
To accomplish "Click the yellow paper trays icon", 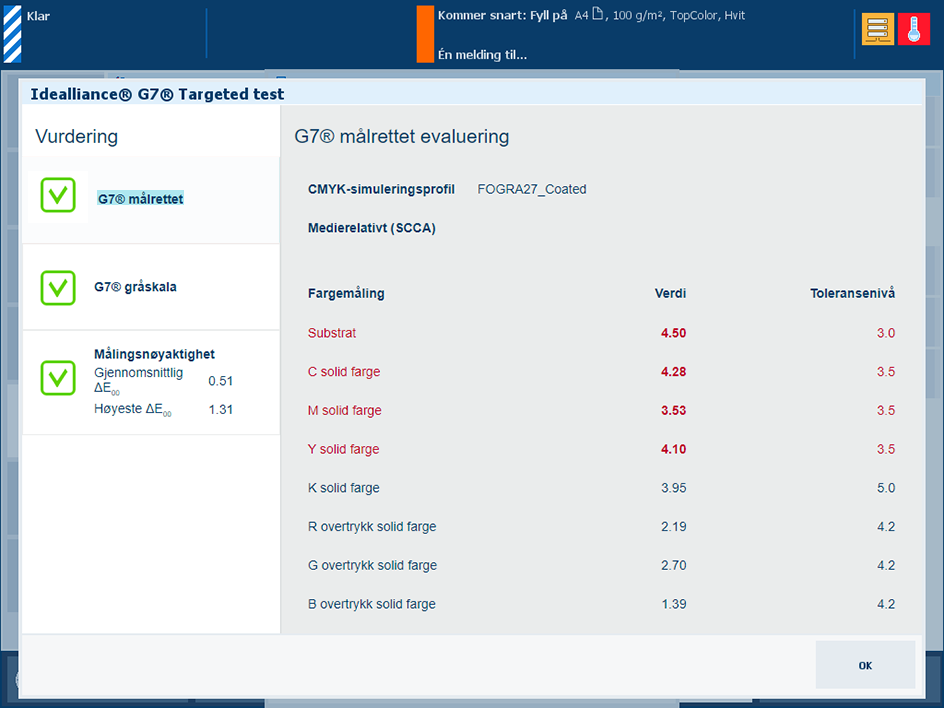I will 878,30.
